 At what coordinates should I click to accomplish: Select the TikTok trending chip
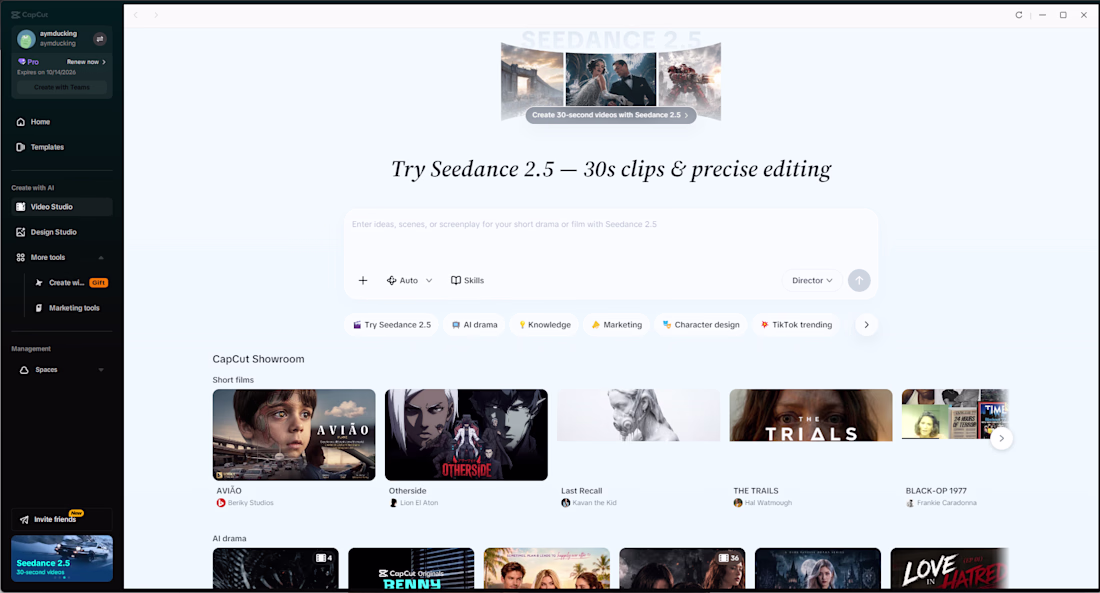tap(796, 325)
